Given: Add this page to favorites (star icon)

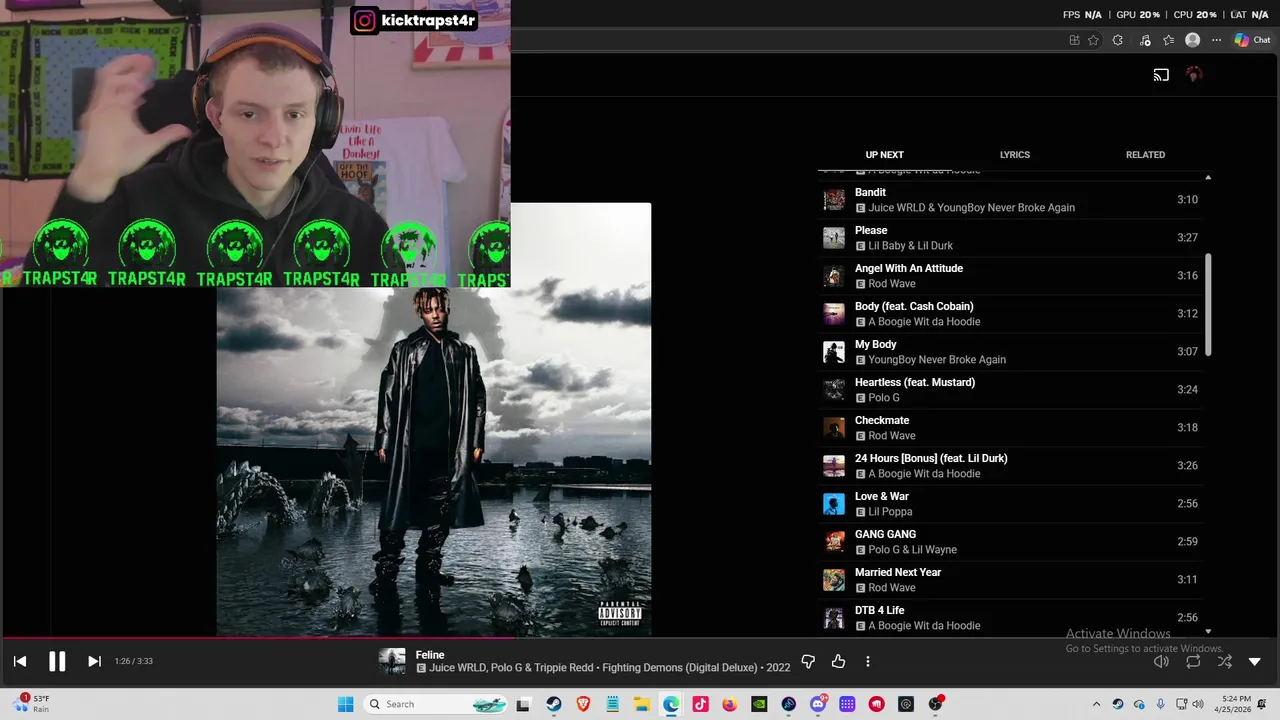Looking at the screenshot, I should (x=1094, y=40).
